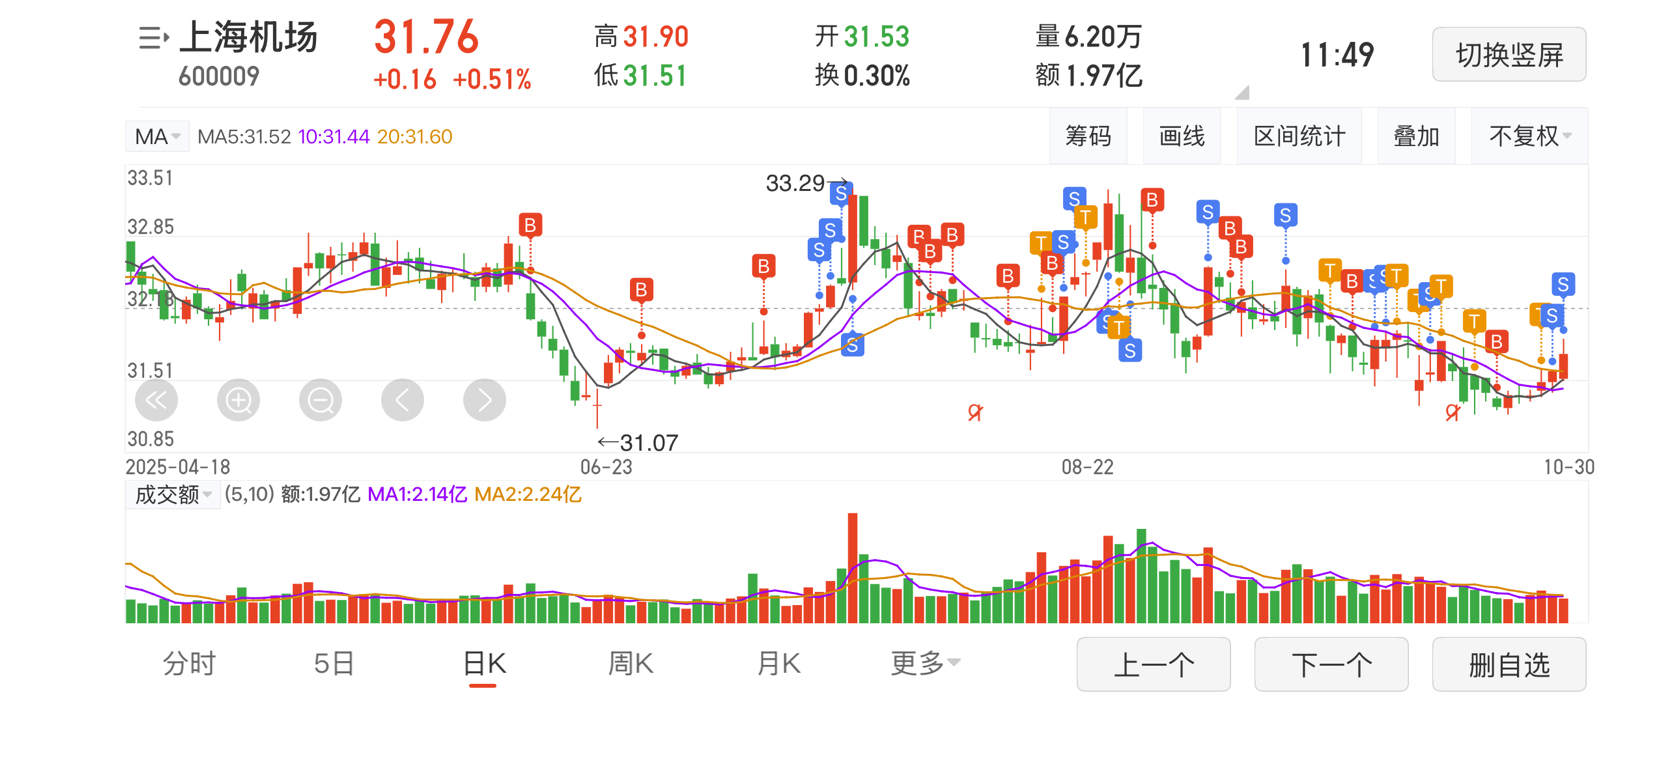This screenshot has width=1665, height=769.
Task: Click the tallest red volume bar
Action: pos(853,568)
